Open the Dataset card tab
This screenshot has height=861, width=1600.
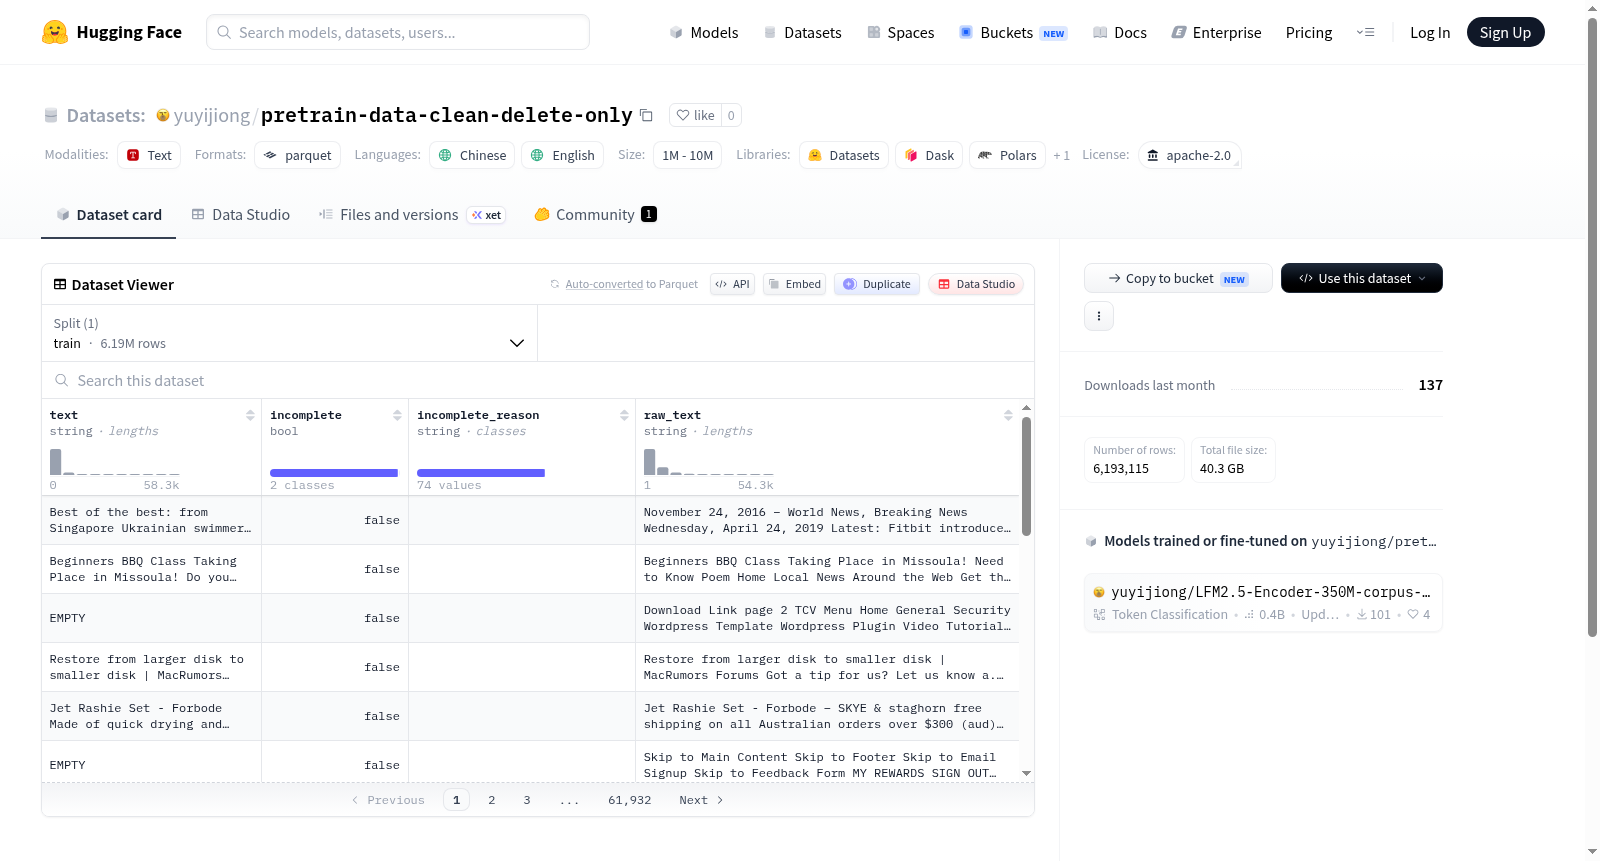tap(108, 214)
